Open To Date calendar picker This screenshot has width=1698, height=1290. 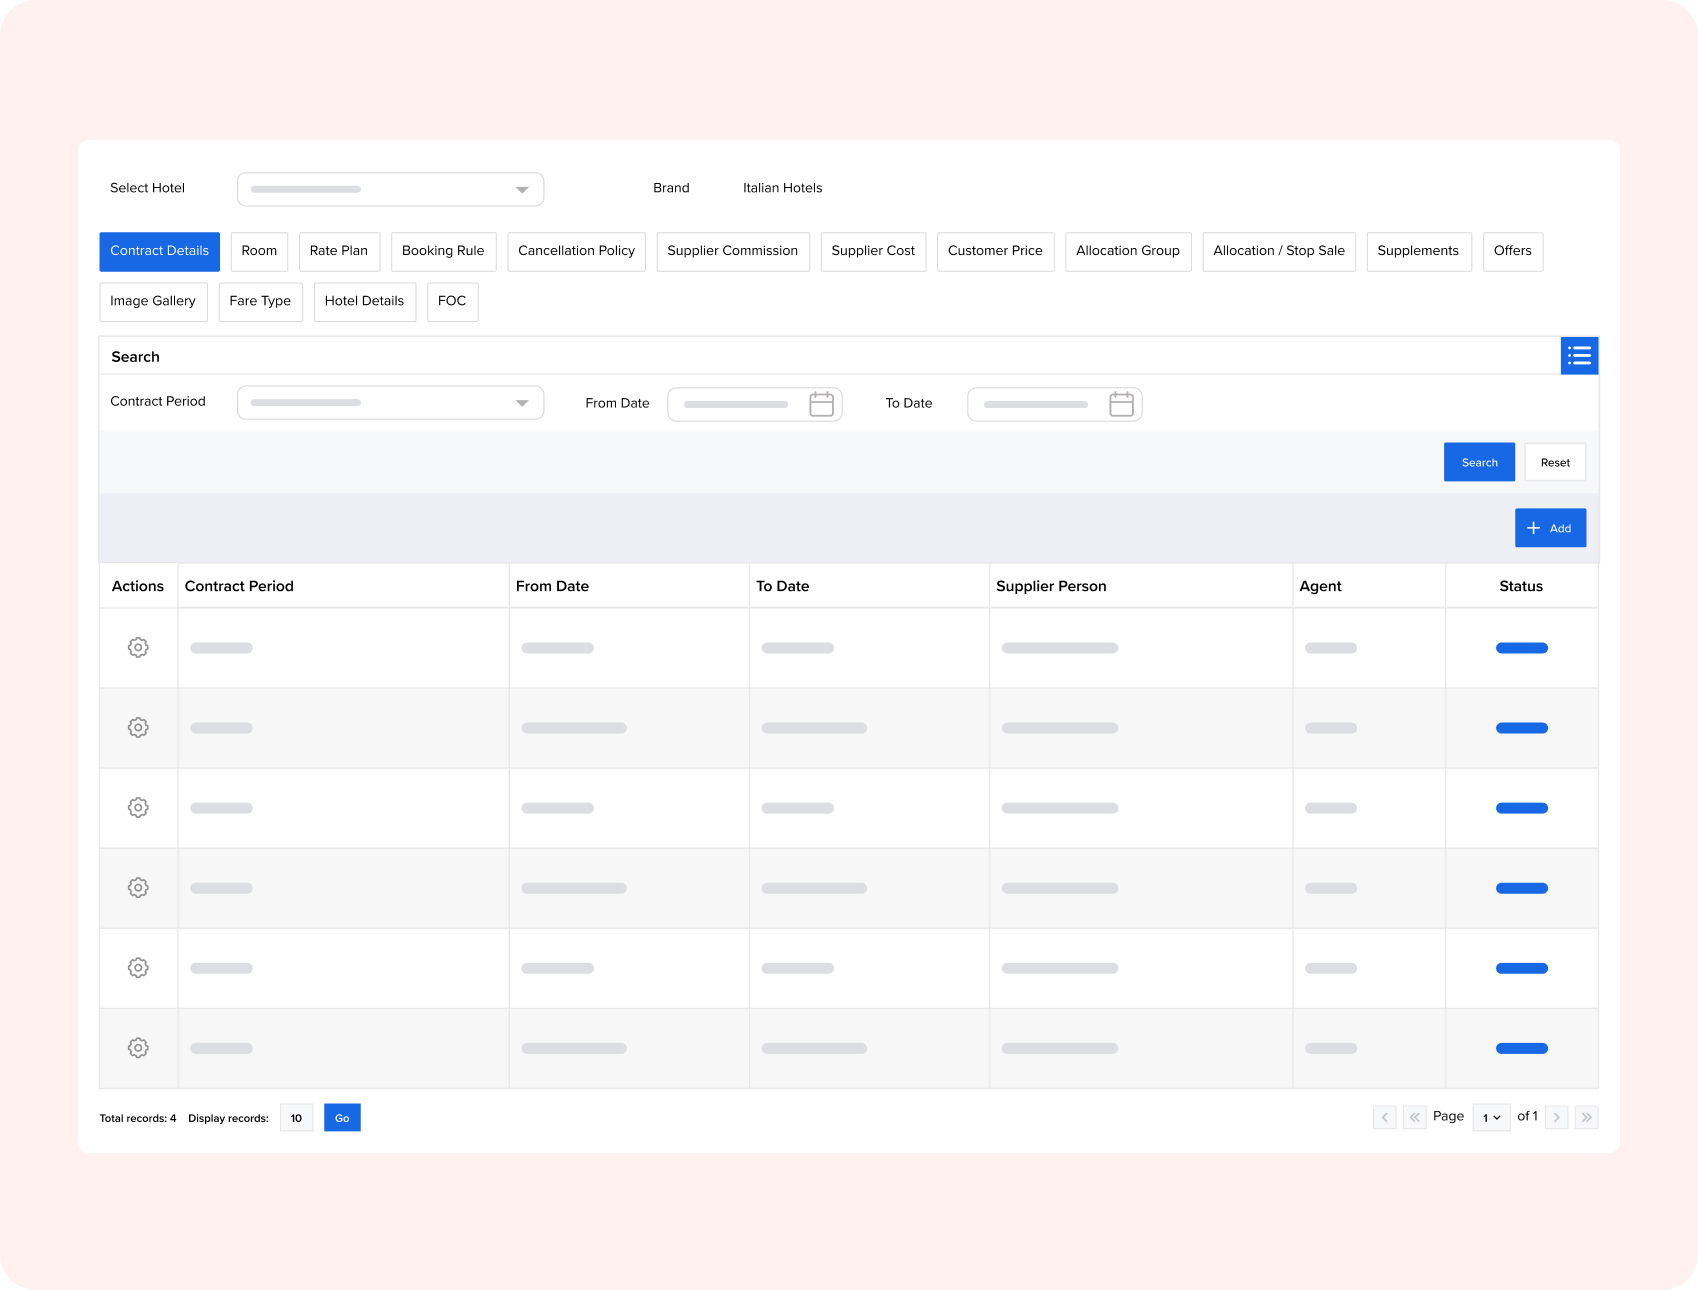(1121, 404)
